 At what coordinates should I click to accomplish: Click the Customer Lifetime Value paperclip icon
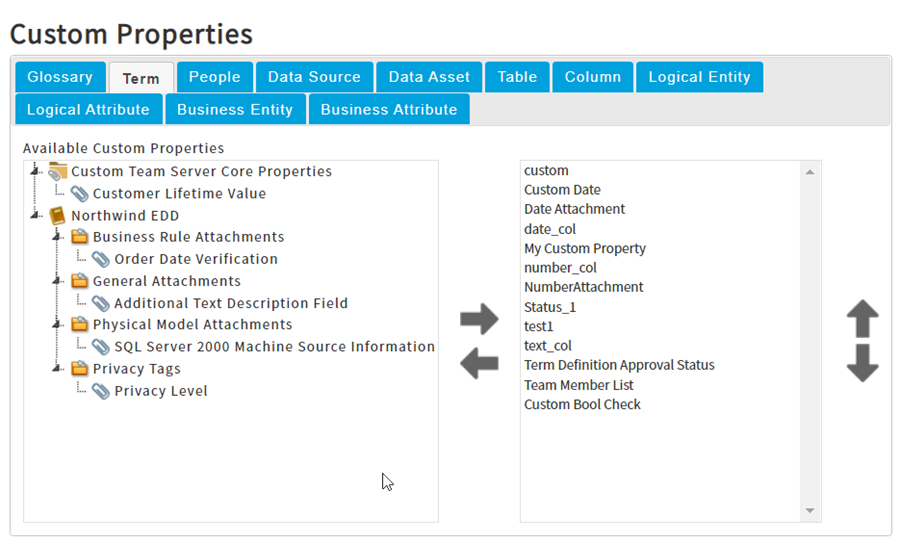tap(79, 194)
